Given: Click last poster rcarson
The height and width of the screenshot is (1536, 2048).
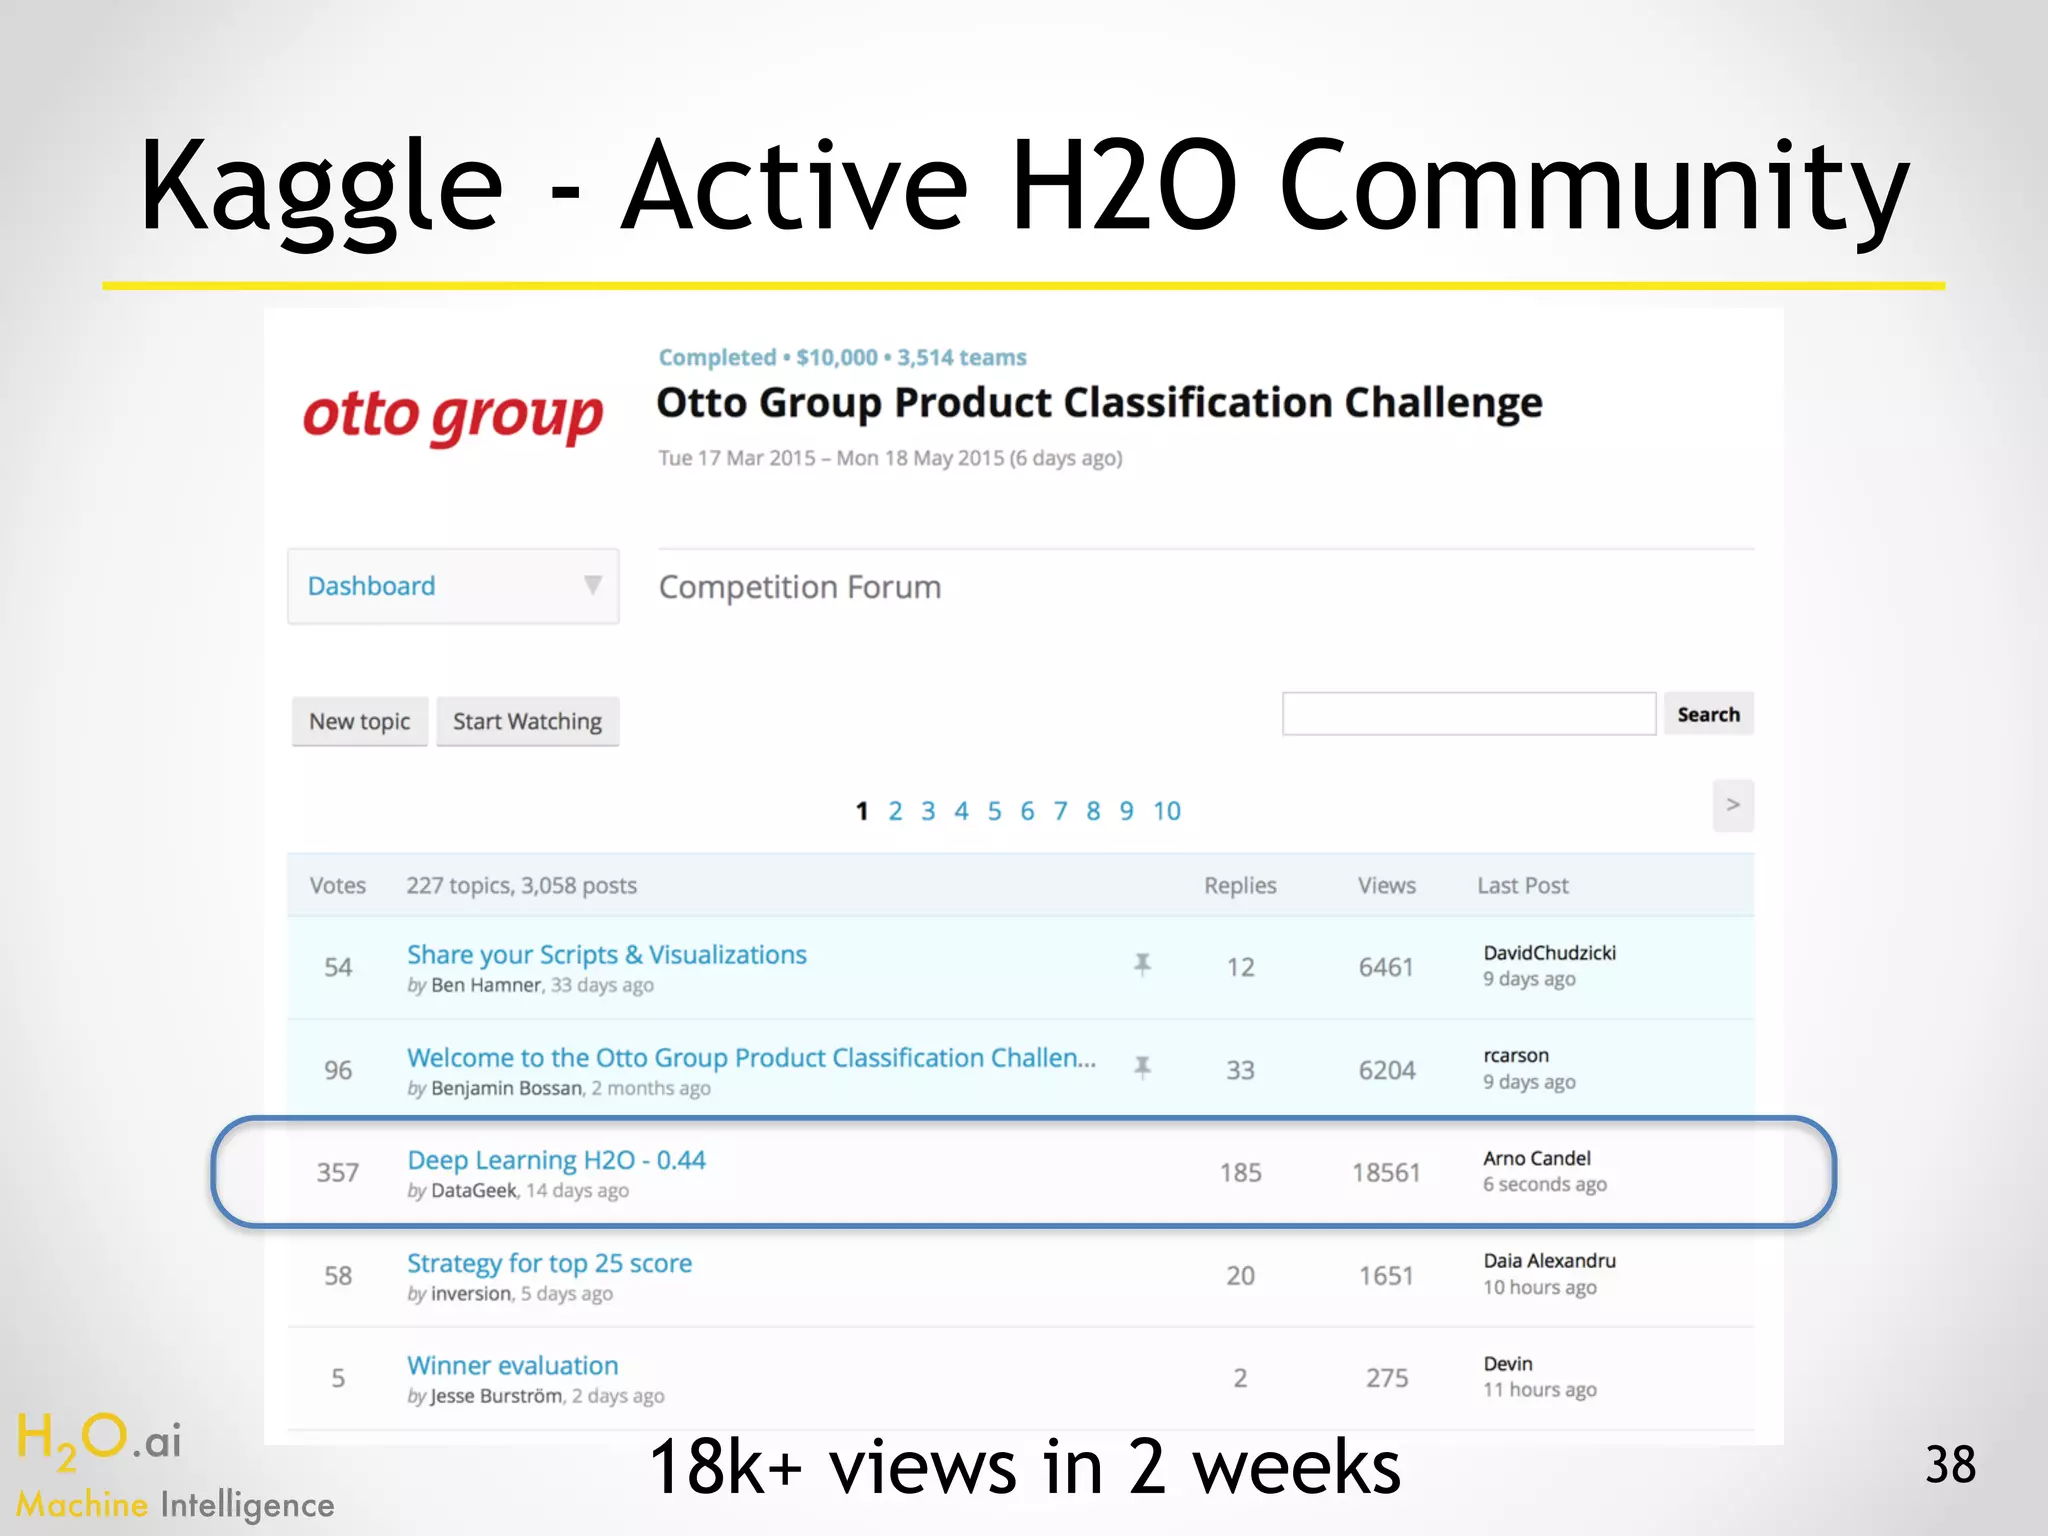Looking at the screenshot, I should coord(1516,1056).
